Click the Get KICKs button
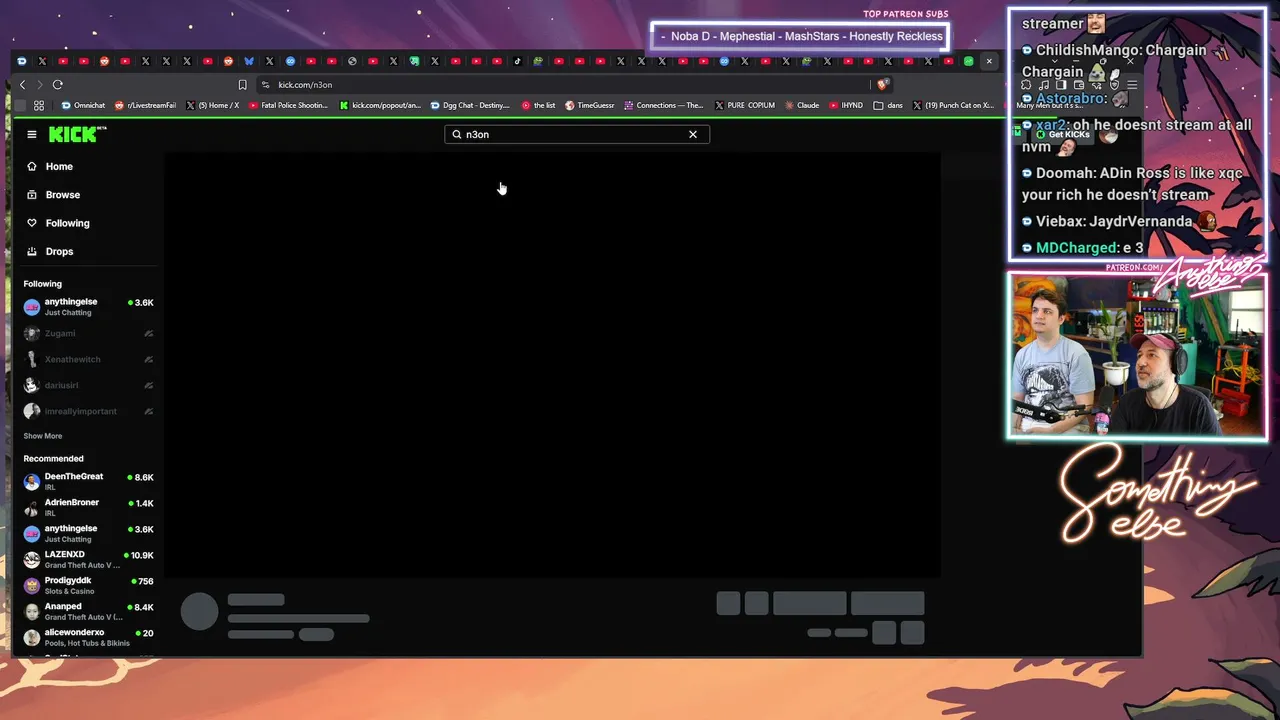 pyautogui.click(x=1063, y=134)
